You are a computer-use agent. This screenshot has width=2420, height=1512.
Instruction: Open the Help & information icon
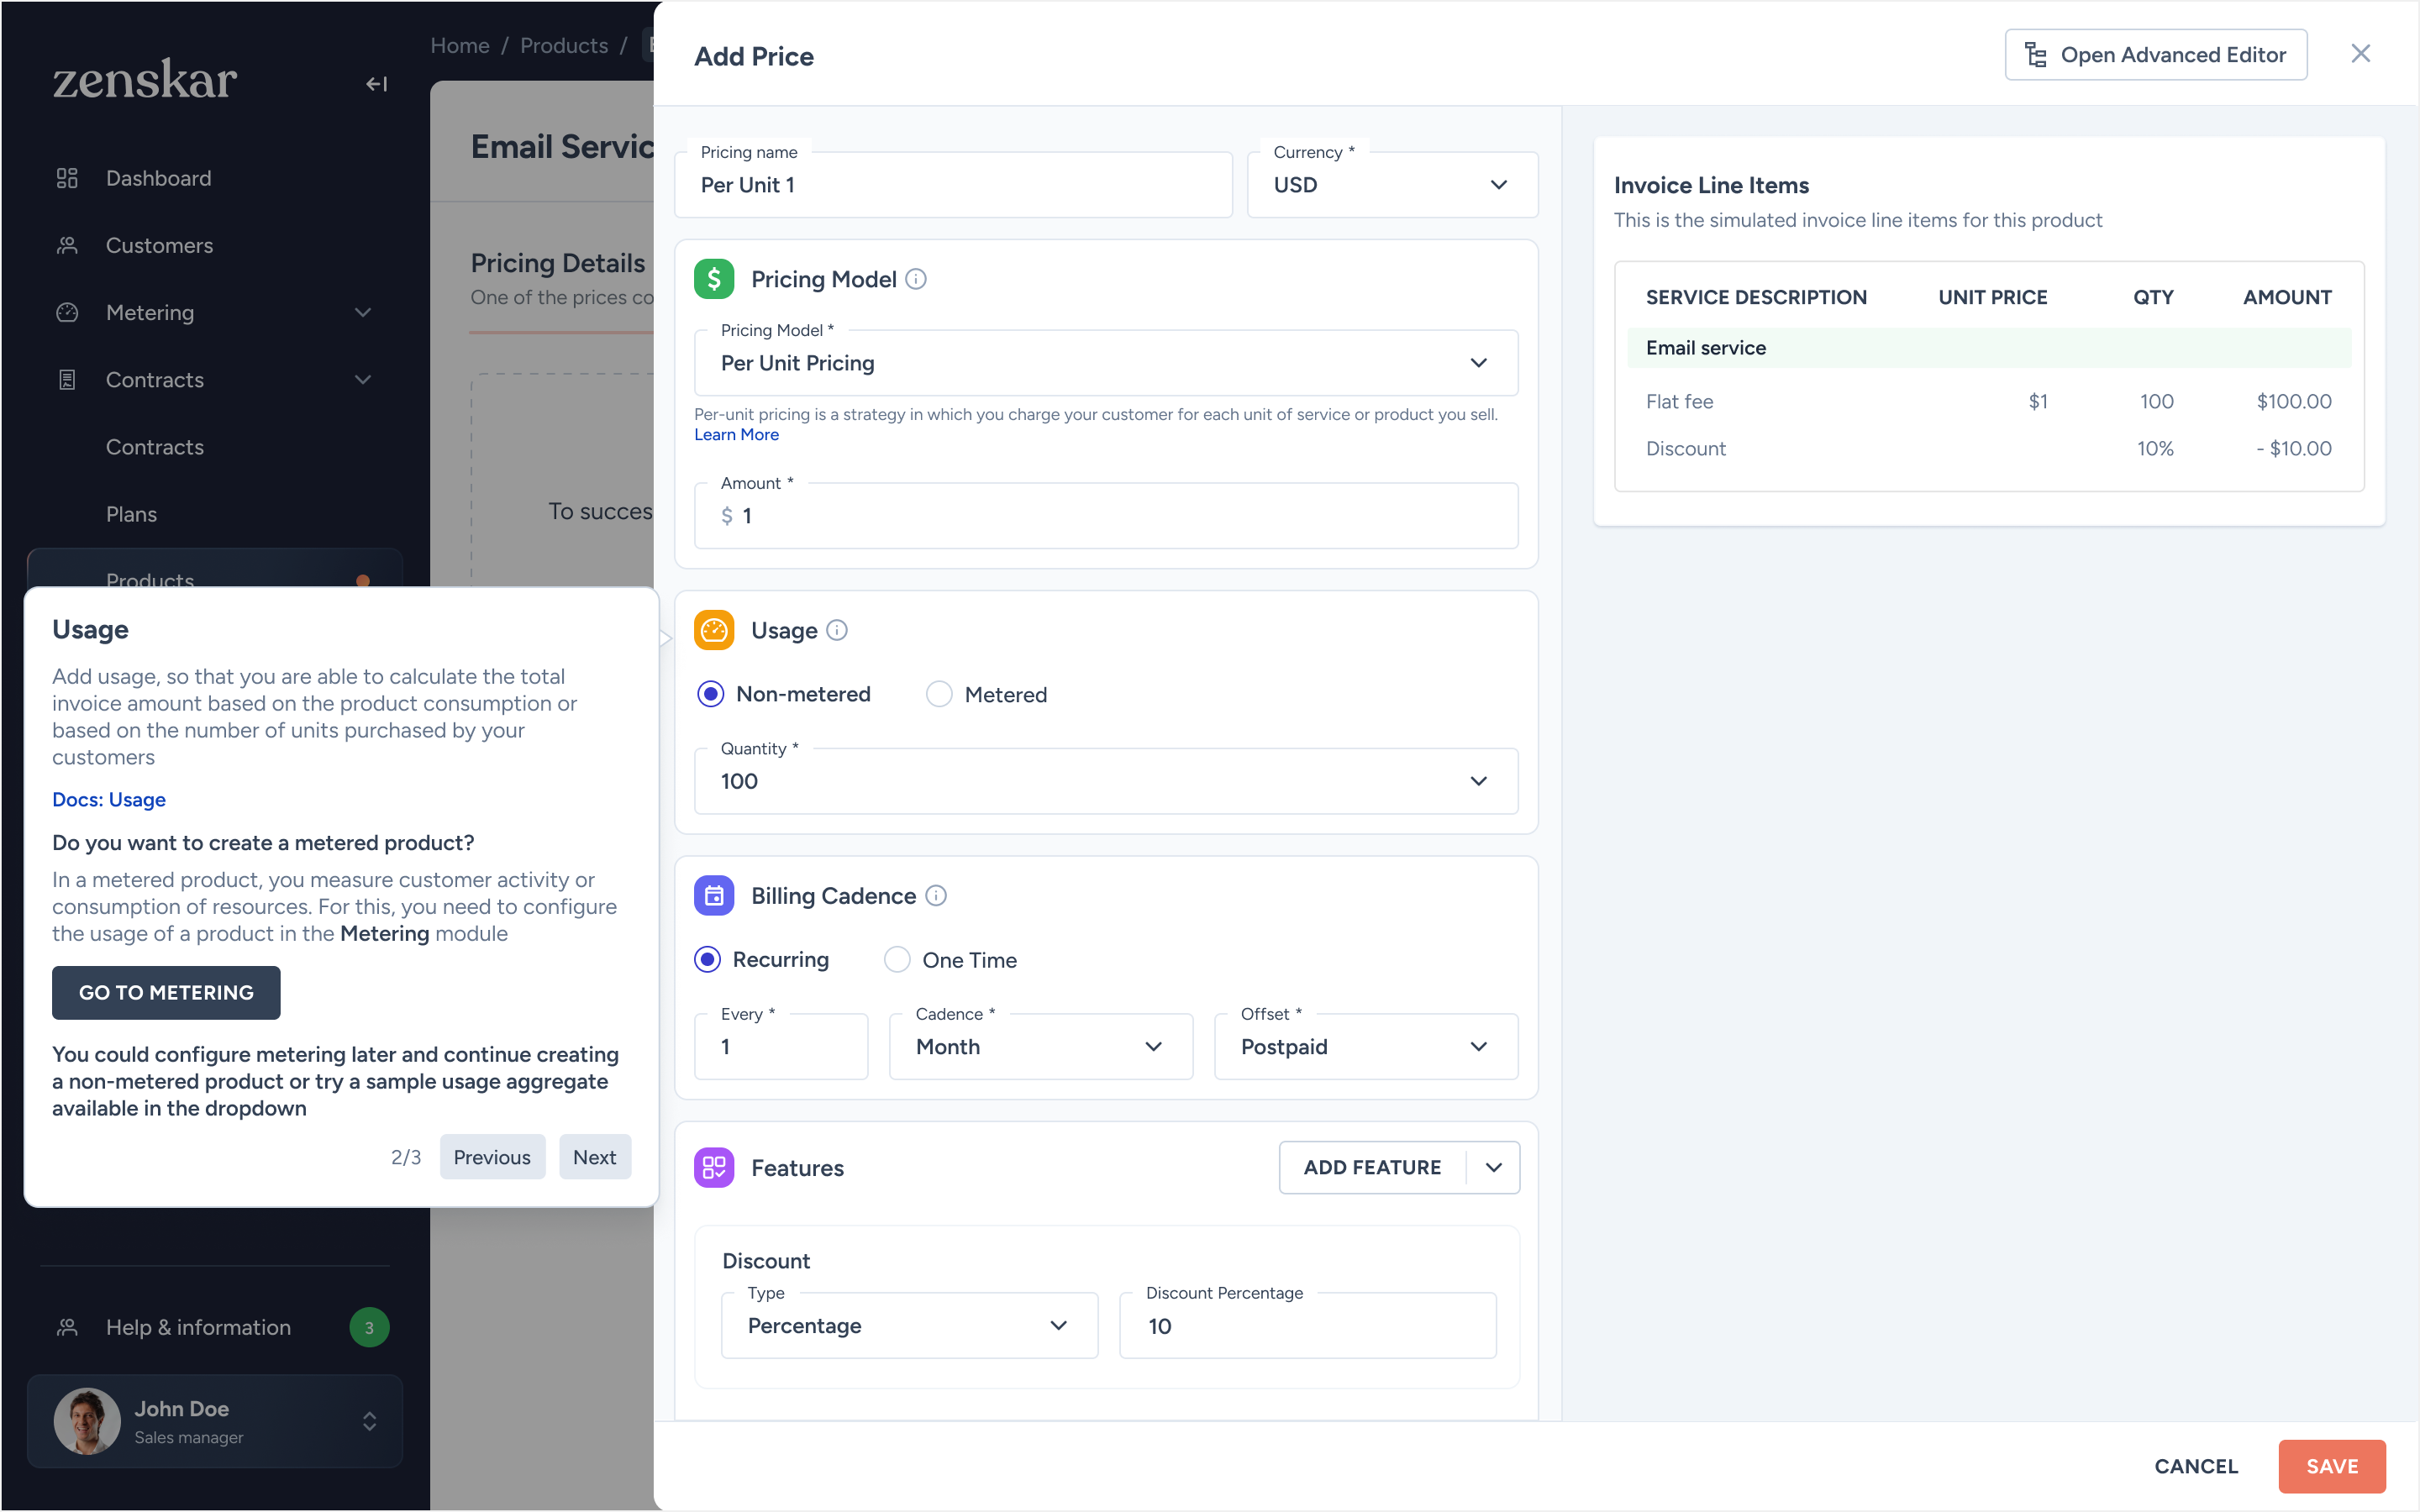point(67,1327)
